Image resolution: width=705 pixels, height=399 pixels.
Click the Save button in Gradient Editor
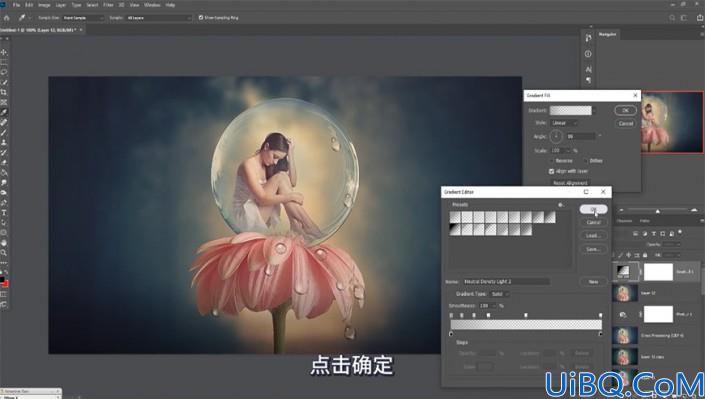coord(593,249)
